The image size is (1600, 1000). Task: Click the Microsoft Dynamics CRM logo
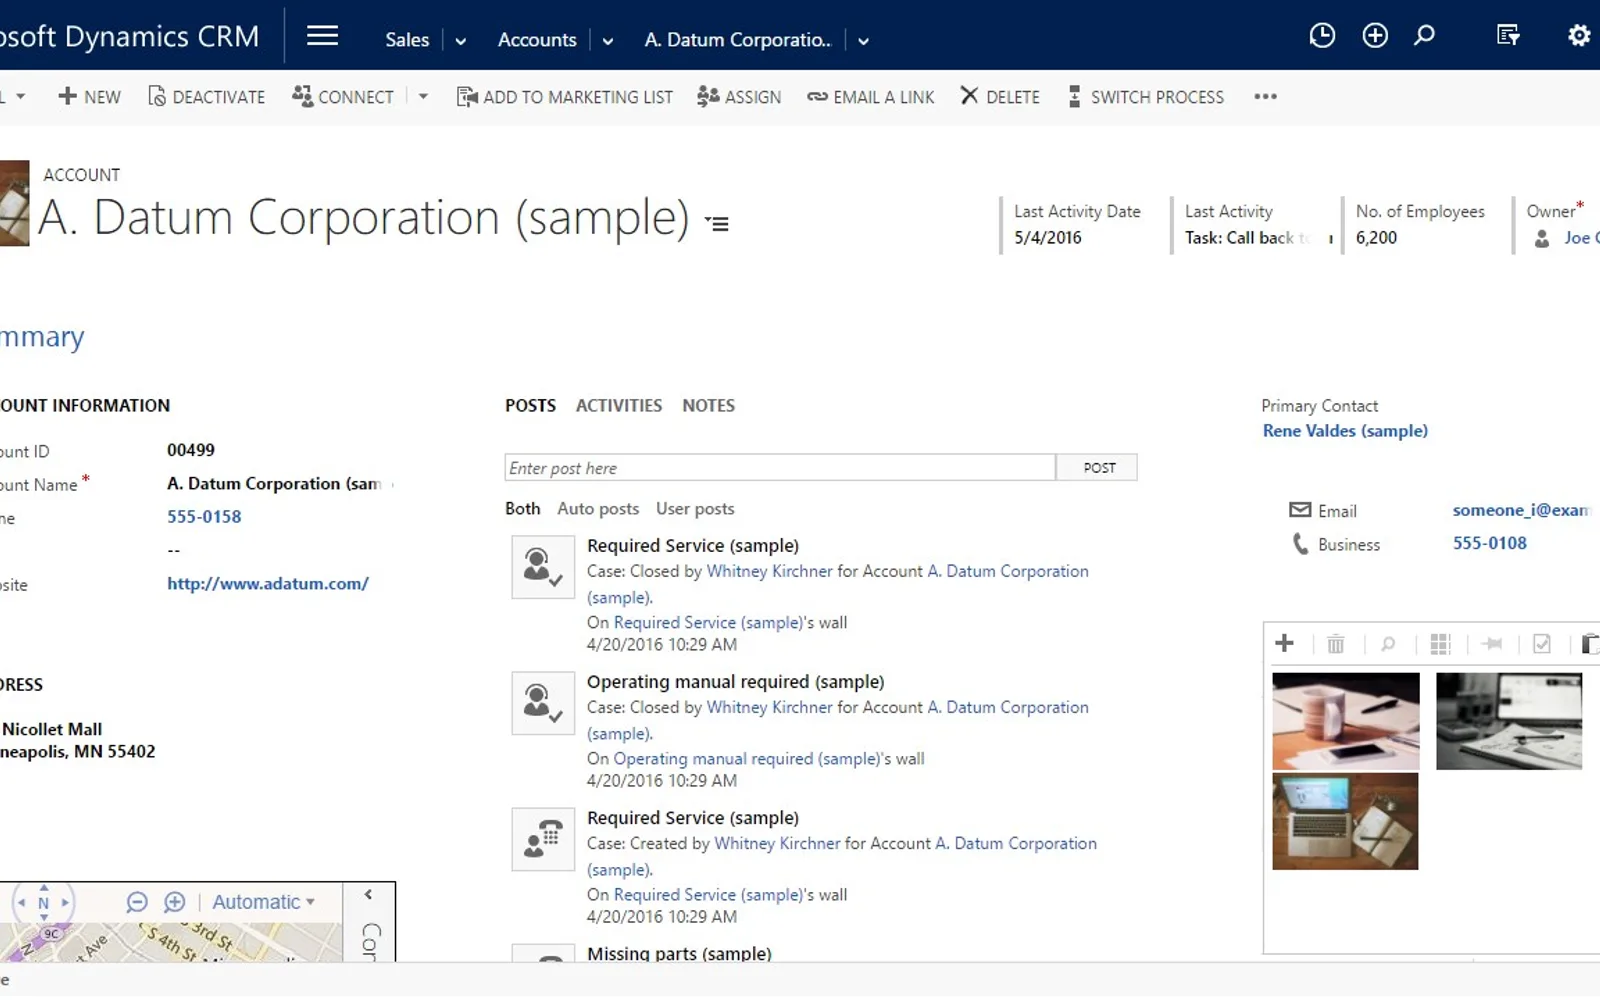pos(130,36)
